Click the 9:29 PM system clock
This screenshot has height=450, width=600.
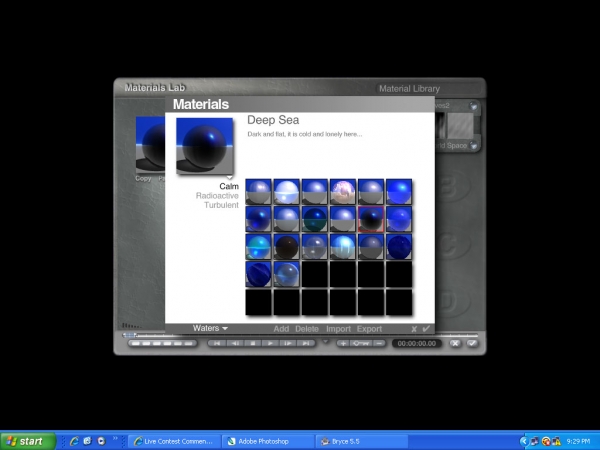pyautogui.click(x=578, y=442)
